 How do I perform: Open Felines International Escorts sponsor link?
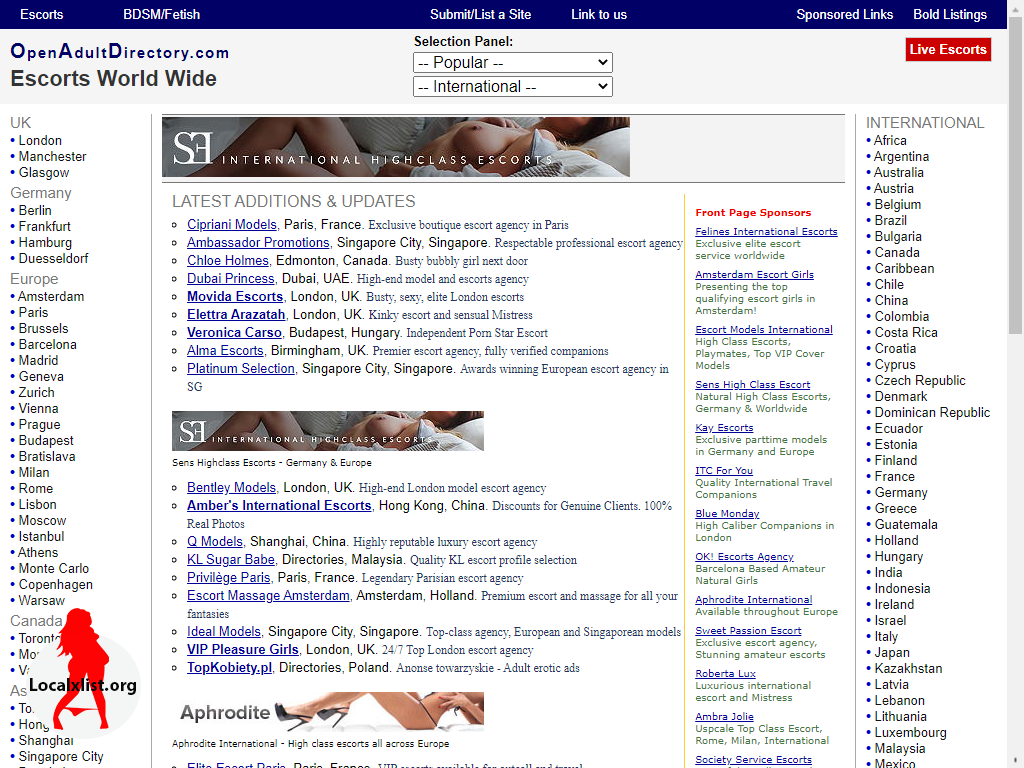766,231
